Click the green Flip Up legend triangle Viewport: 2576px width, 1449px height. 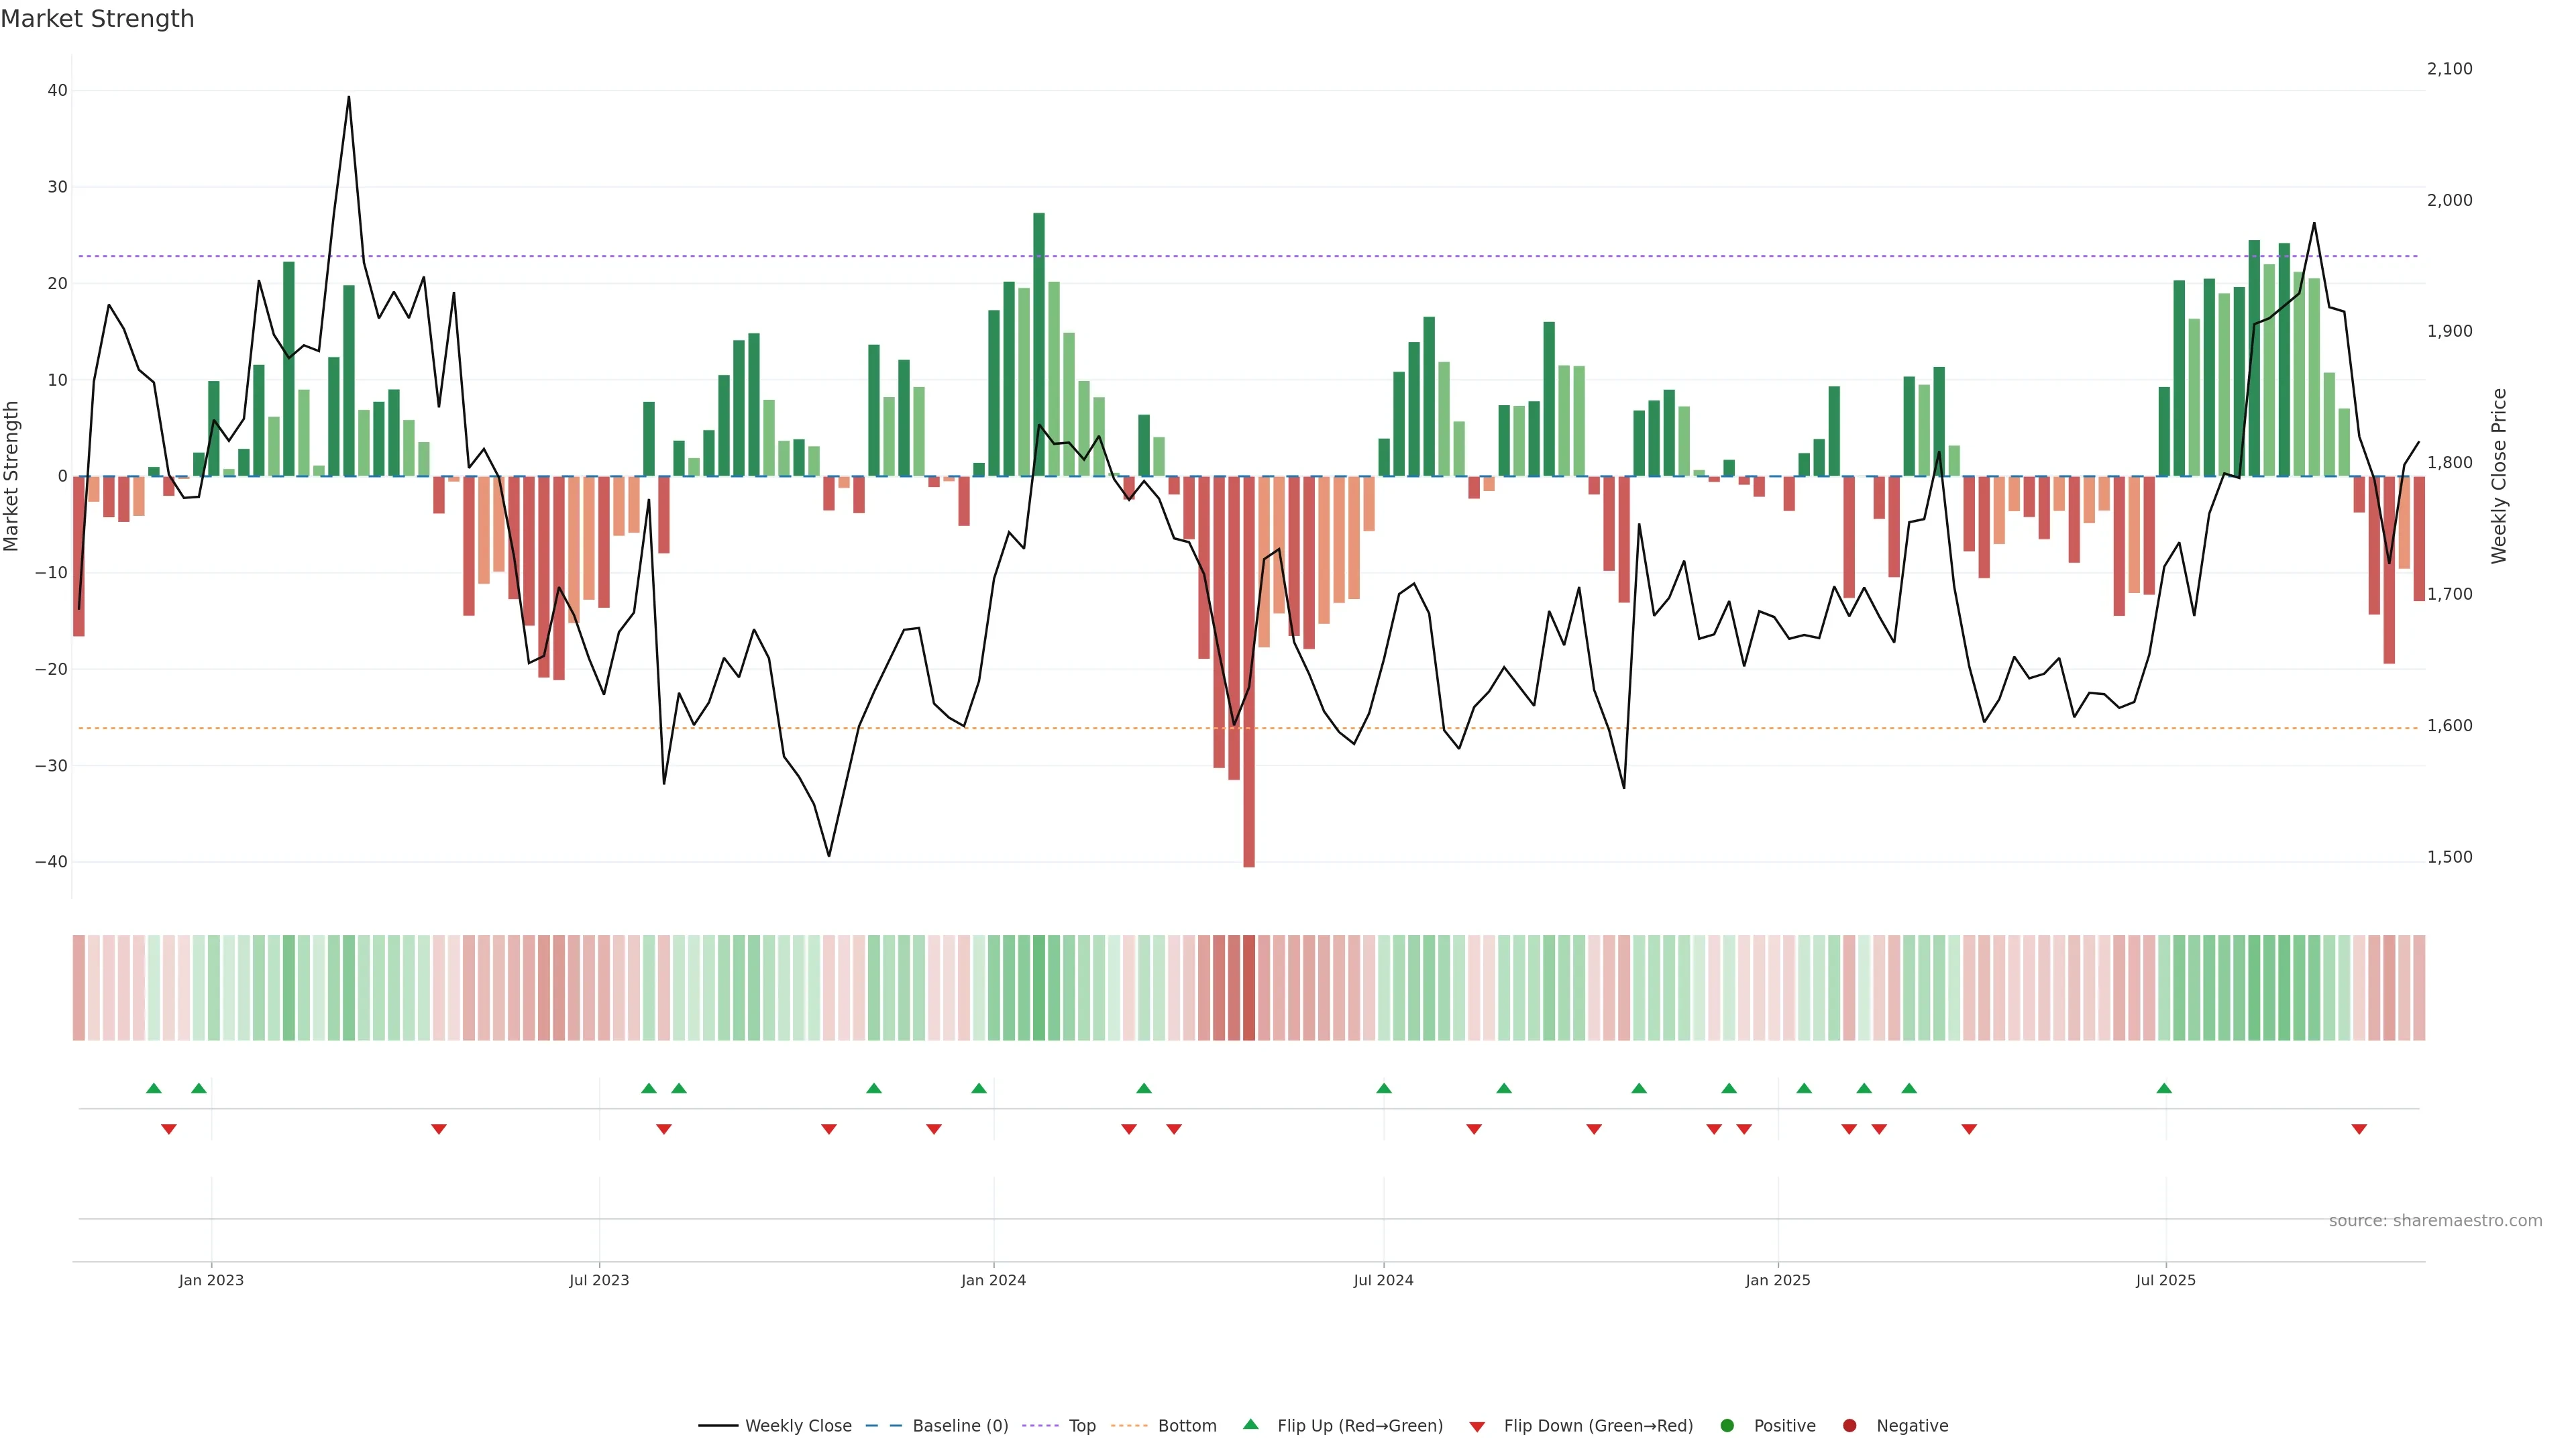pos(1250,1424)
